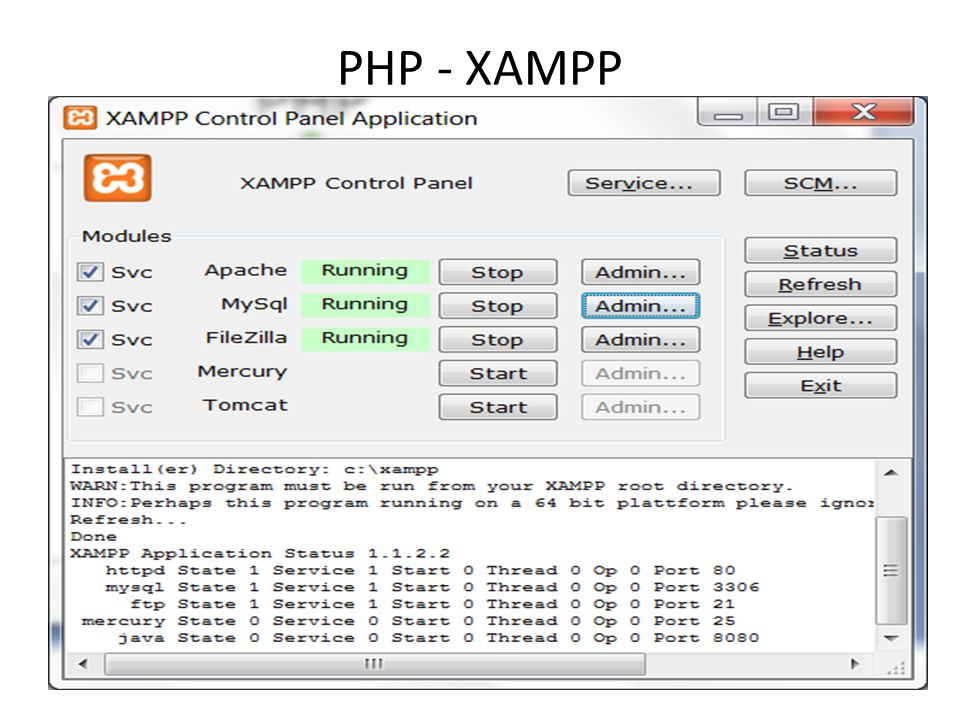The height and width of the screenshot is (720, 960).
Task: Click the XAMPP title bar logo icon
Action: pos(80,118)
